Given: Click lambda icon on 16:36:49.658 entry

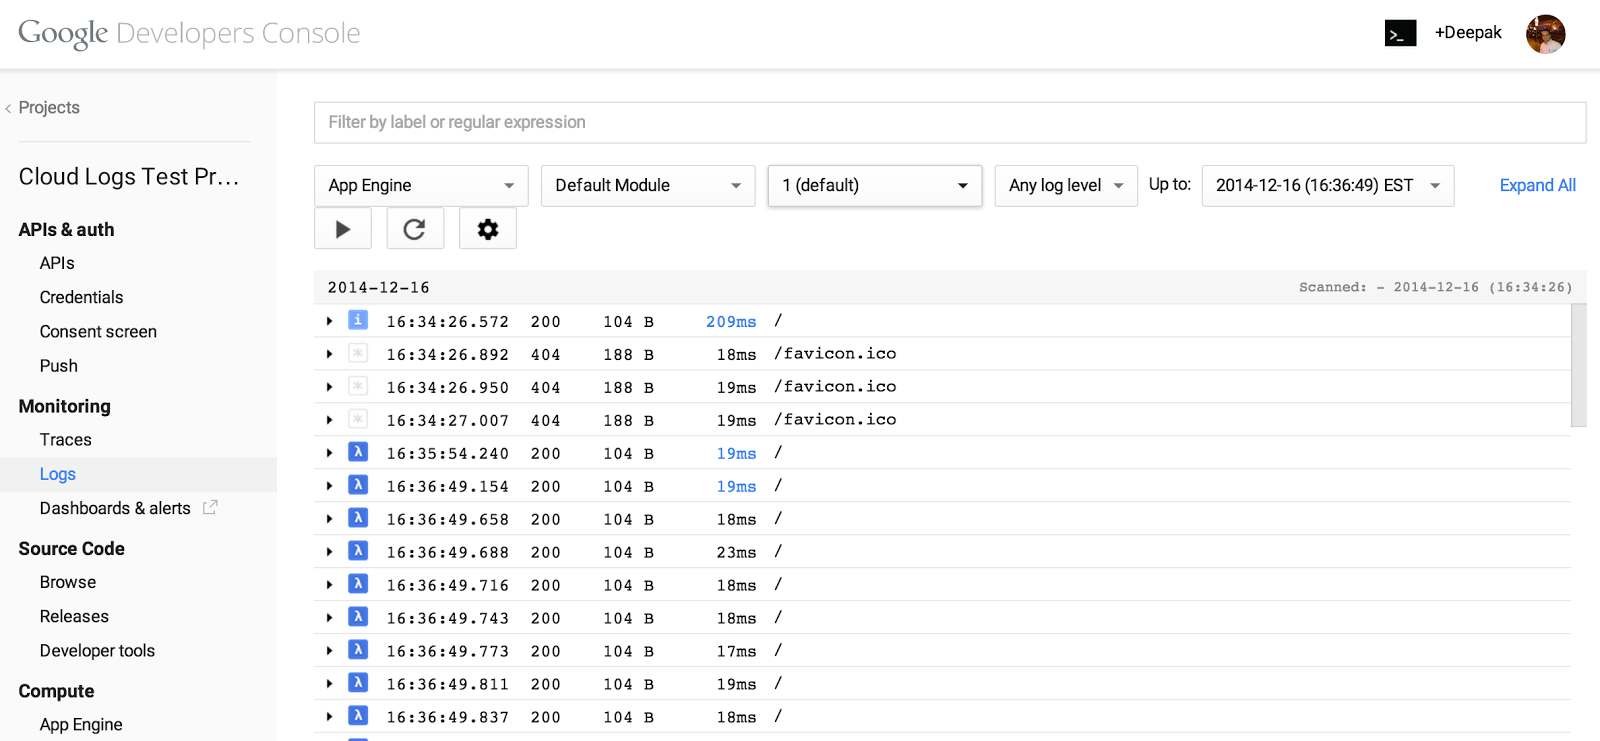Looking at the screenshot, I should tap(358, 518).
